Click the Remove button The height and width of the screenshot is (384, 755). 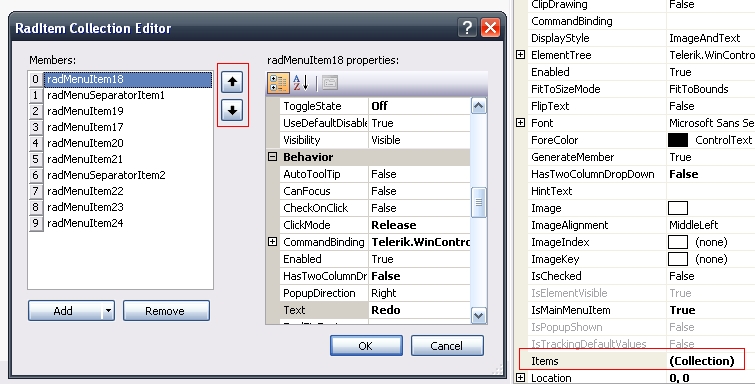click(166, 311)
